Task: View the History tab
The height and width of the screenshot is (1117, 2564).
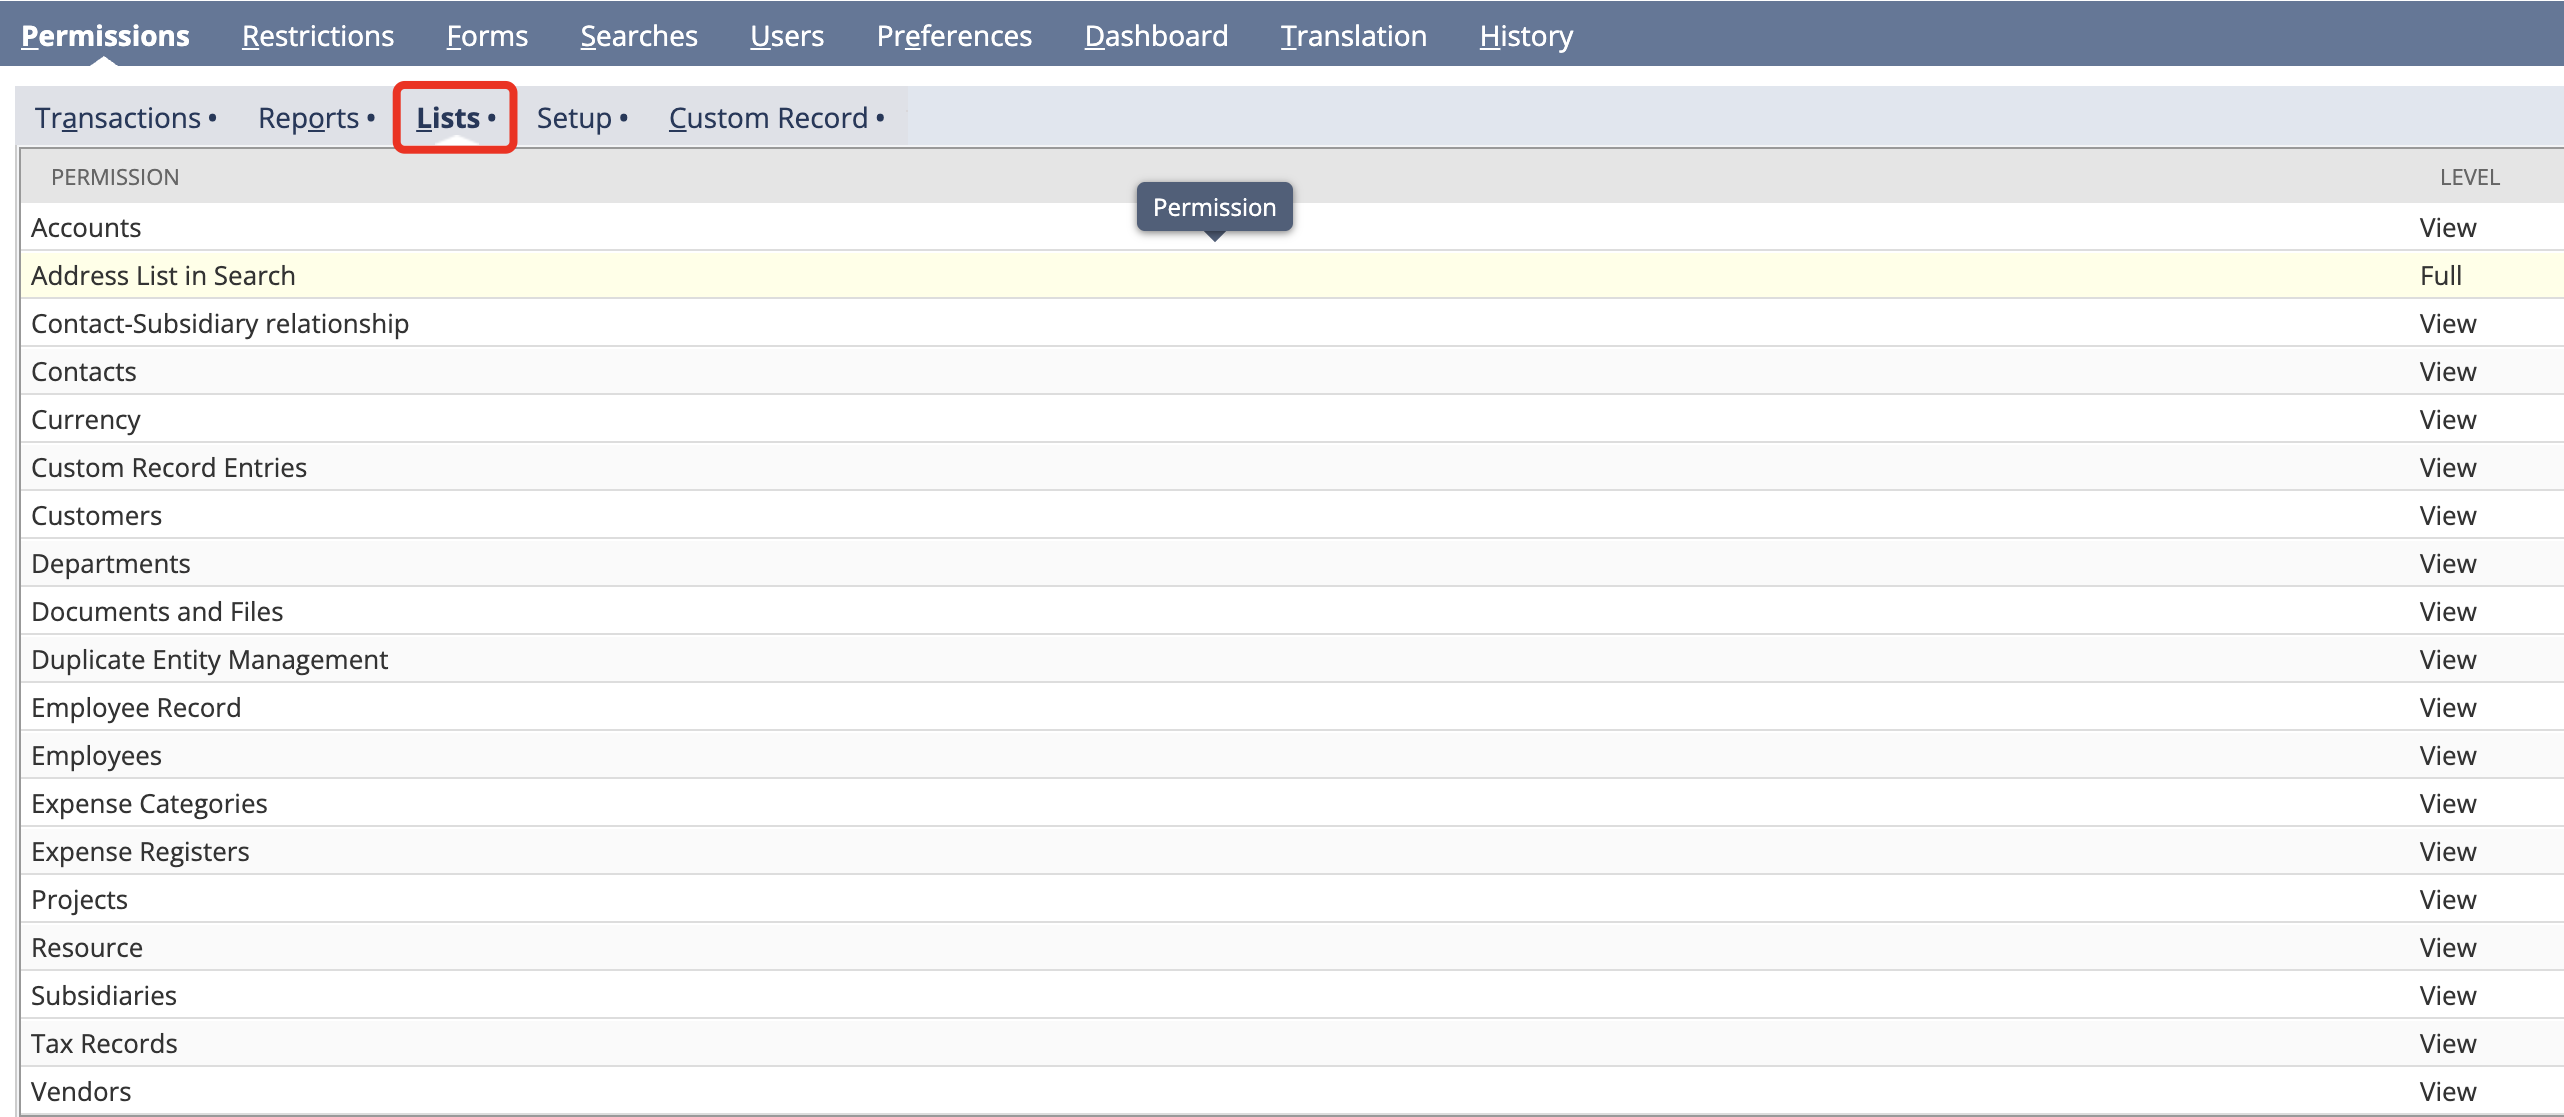Action: tap(1525, 36)
